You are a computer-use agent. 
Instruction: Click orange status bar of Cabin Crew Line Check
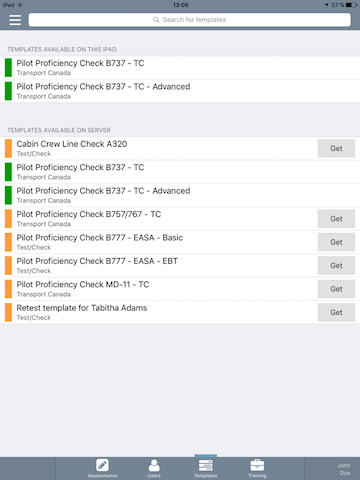(x=8, y=148)
